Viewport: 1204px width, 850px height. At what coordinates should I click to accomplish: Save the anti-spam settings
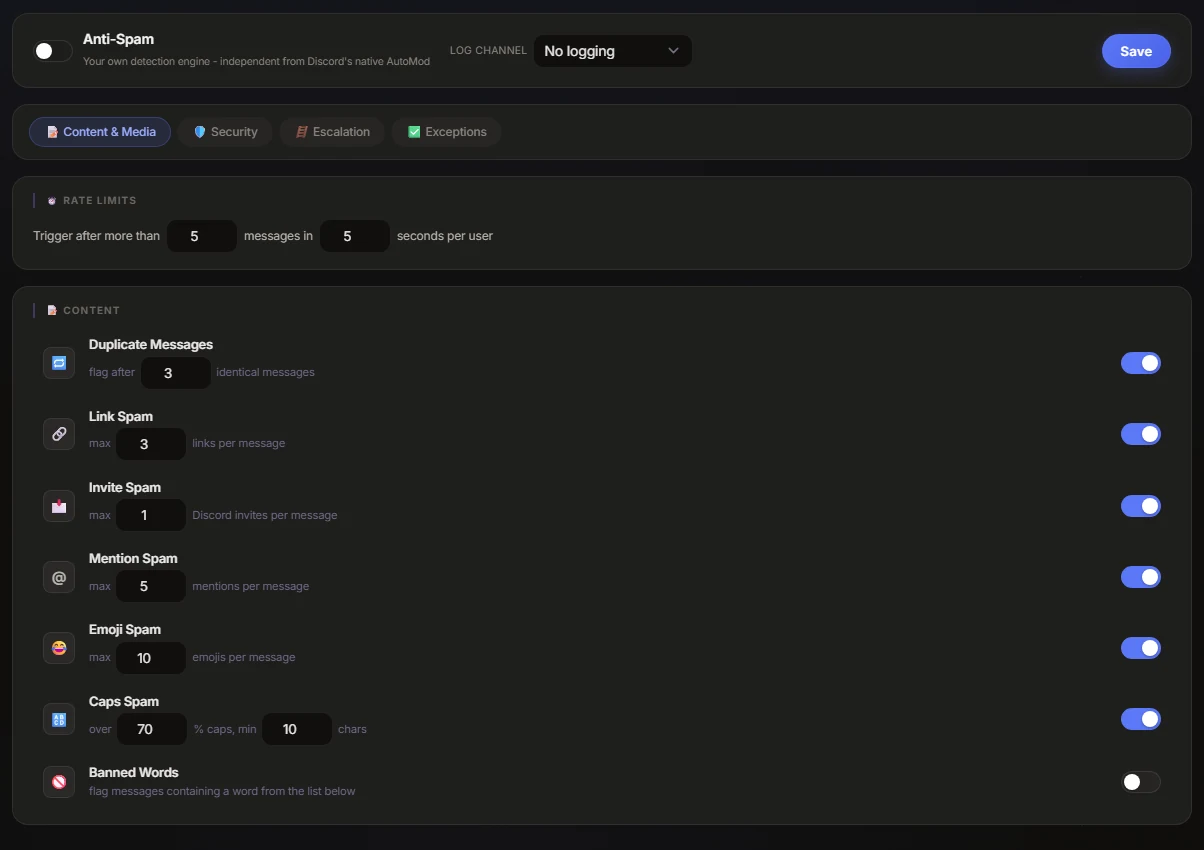click(x=1136, y=51)
